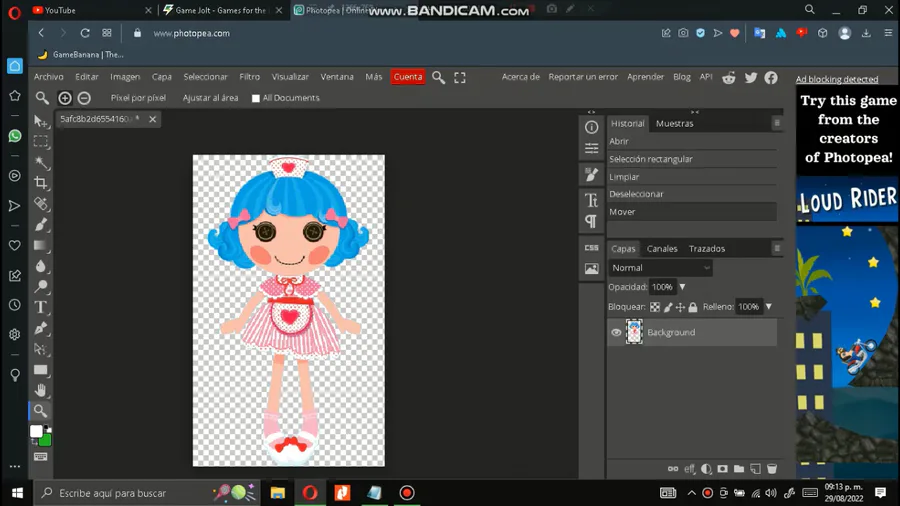This screenshot has height=506, width=900.
Task: Open the Aprender link
Action: (x=645, y=77)
